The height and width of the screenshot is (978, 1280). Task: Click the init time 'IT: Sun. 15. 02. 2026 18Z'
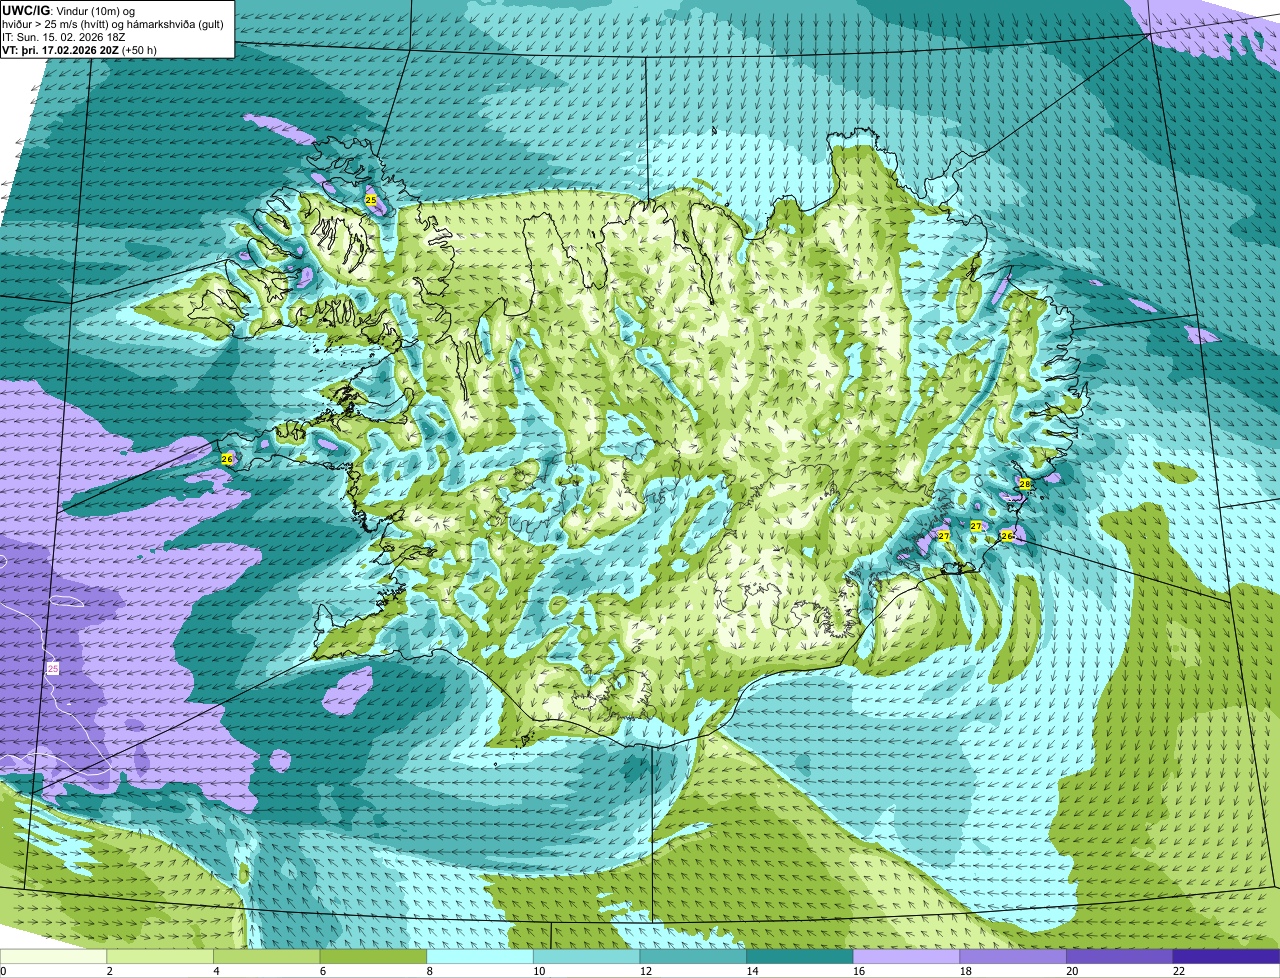(x=65, y=37)
